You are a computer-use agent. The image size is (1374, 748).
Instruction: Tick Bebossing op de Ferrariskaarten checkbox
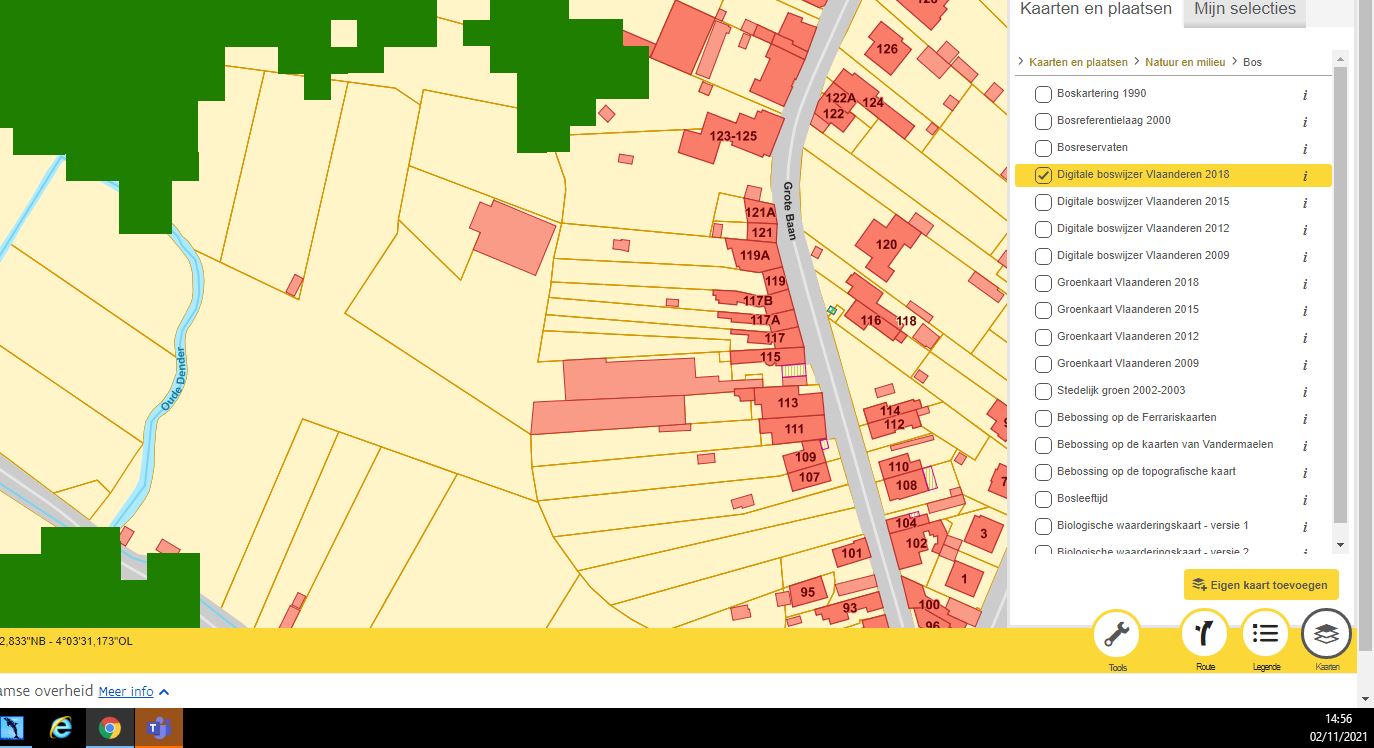tap(1043, 418)
